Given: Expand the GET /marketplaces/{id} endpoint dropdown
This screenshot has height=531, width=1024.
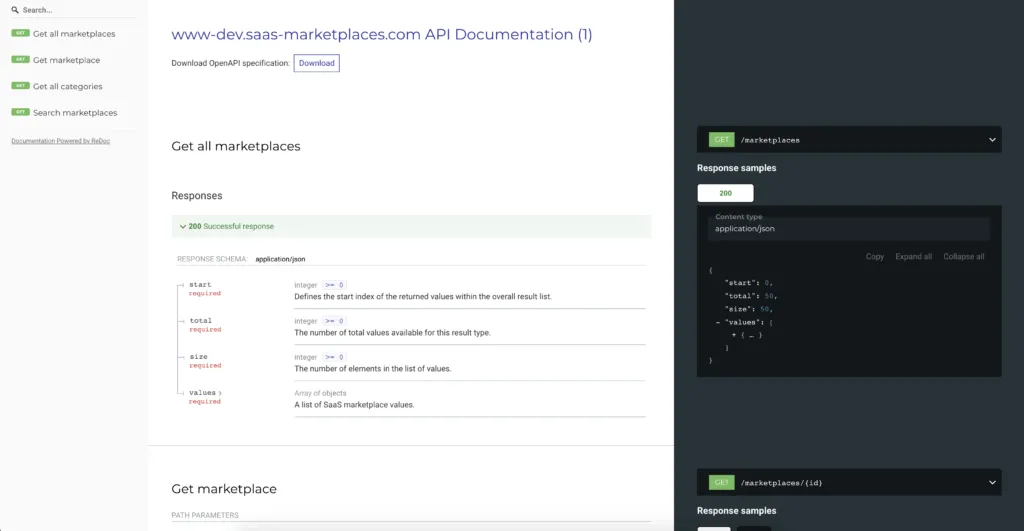Looking at the screenshot, I should click(992, 483).
